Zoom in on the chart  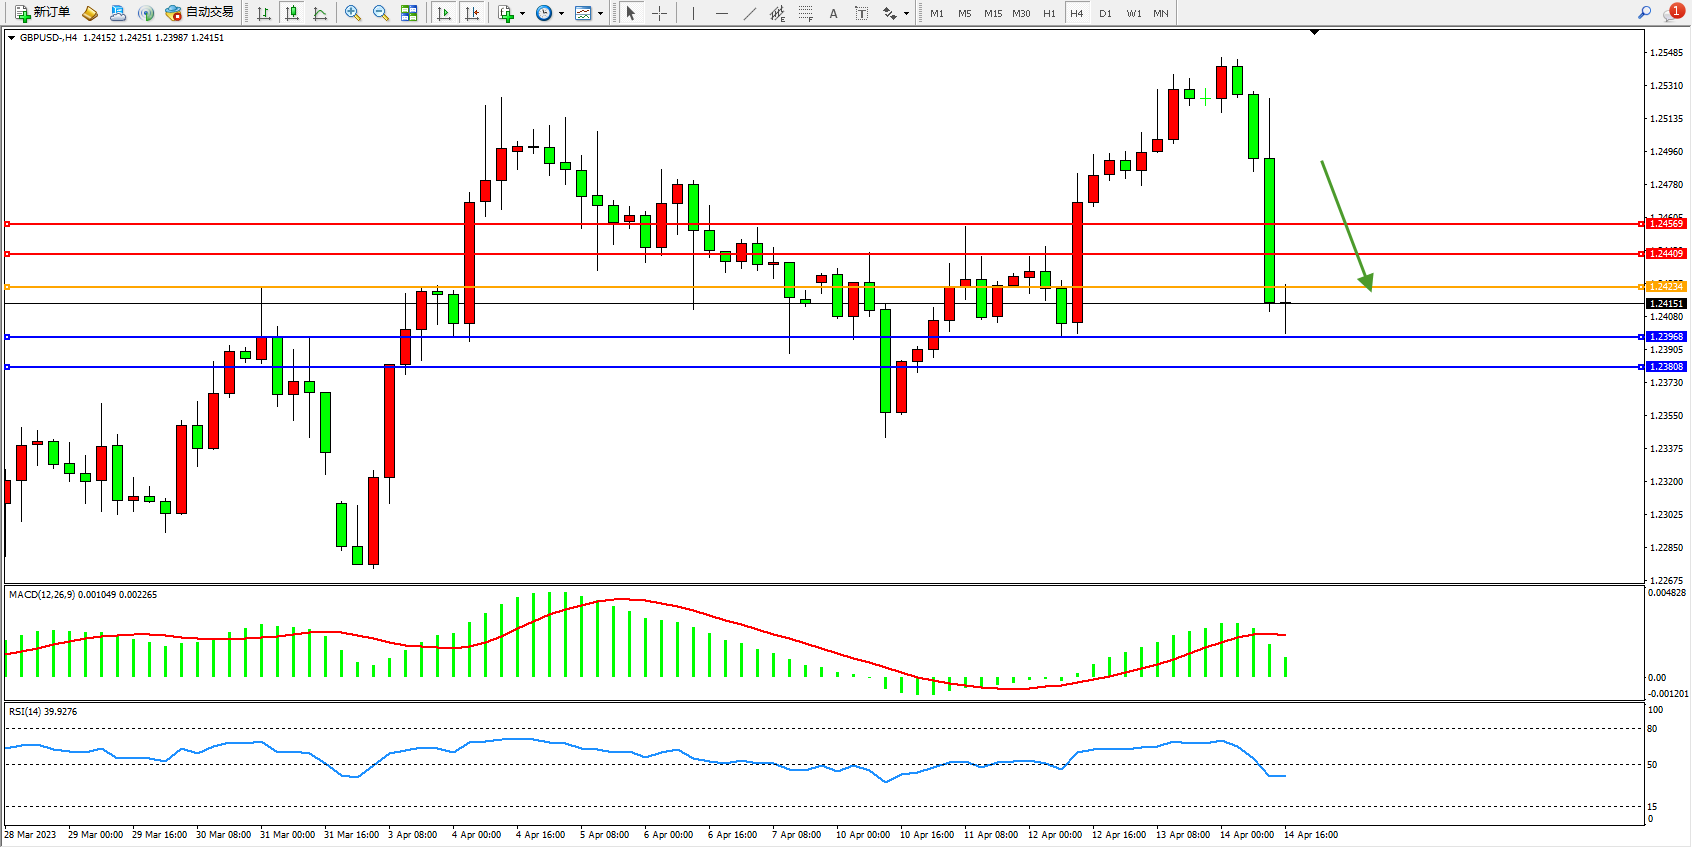click(353, 13)
